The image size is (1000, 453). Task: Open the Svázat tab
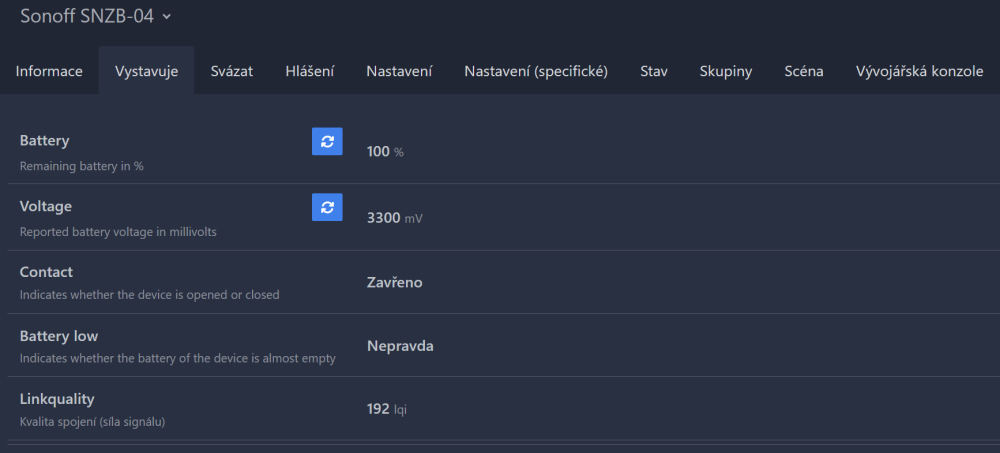click(x=231, y=71)
